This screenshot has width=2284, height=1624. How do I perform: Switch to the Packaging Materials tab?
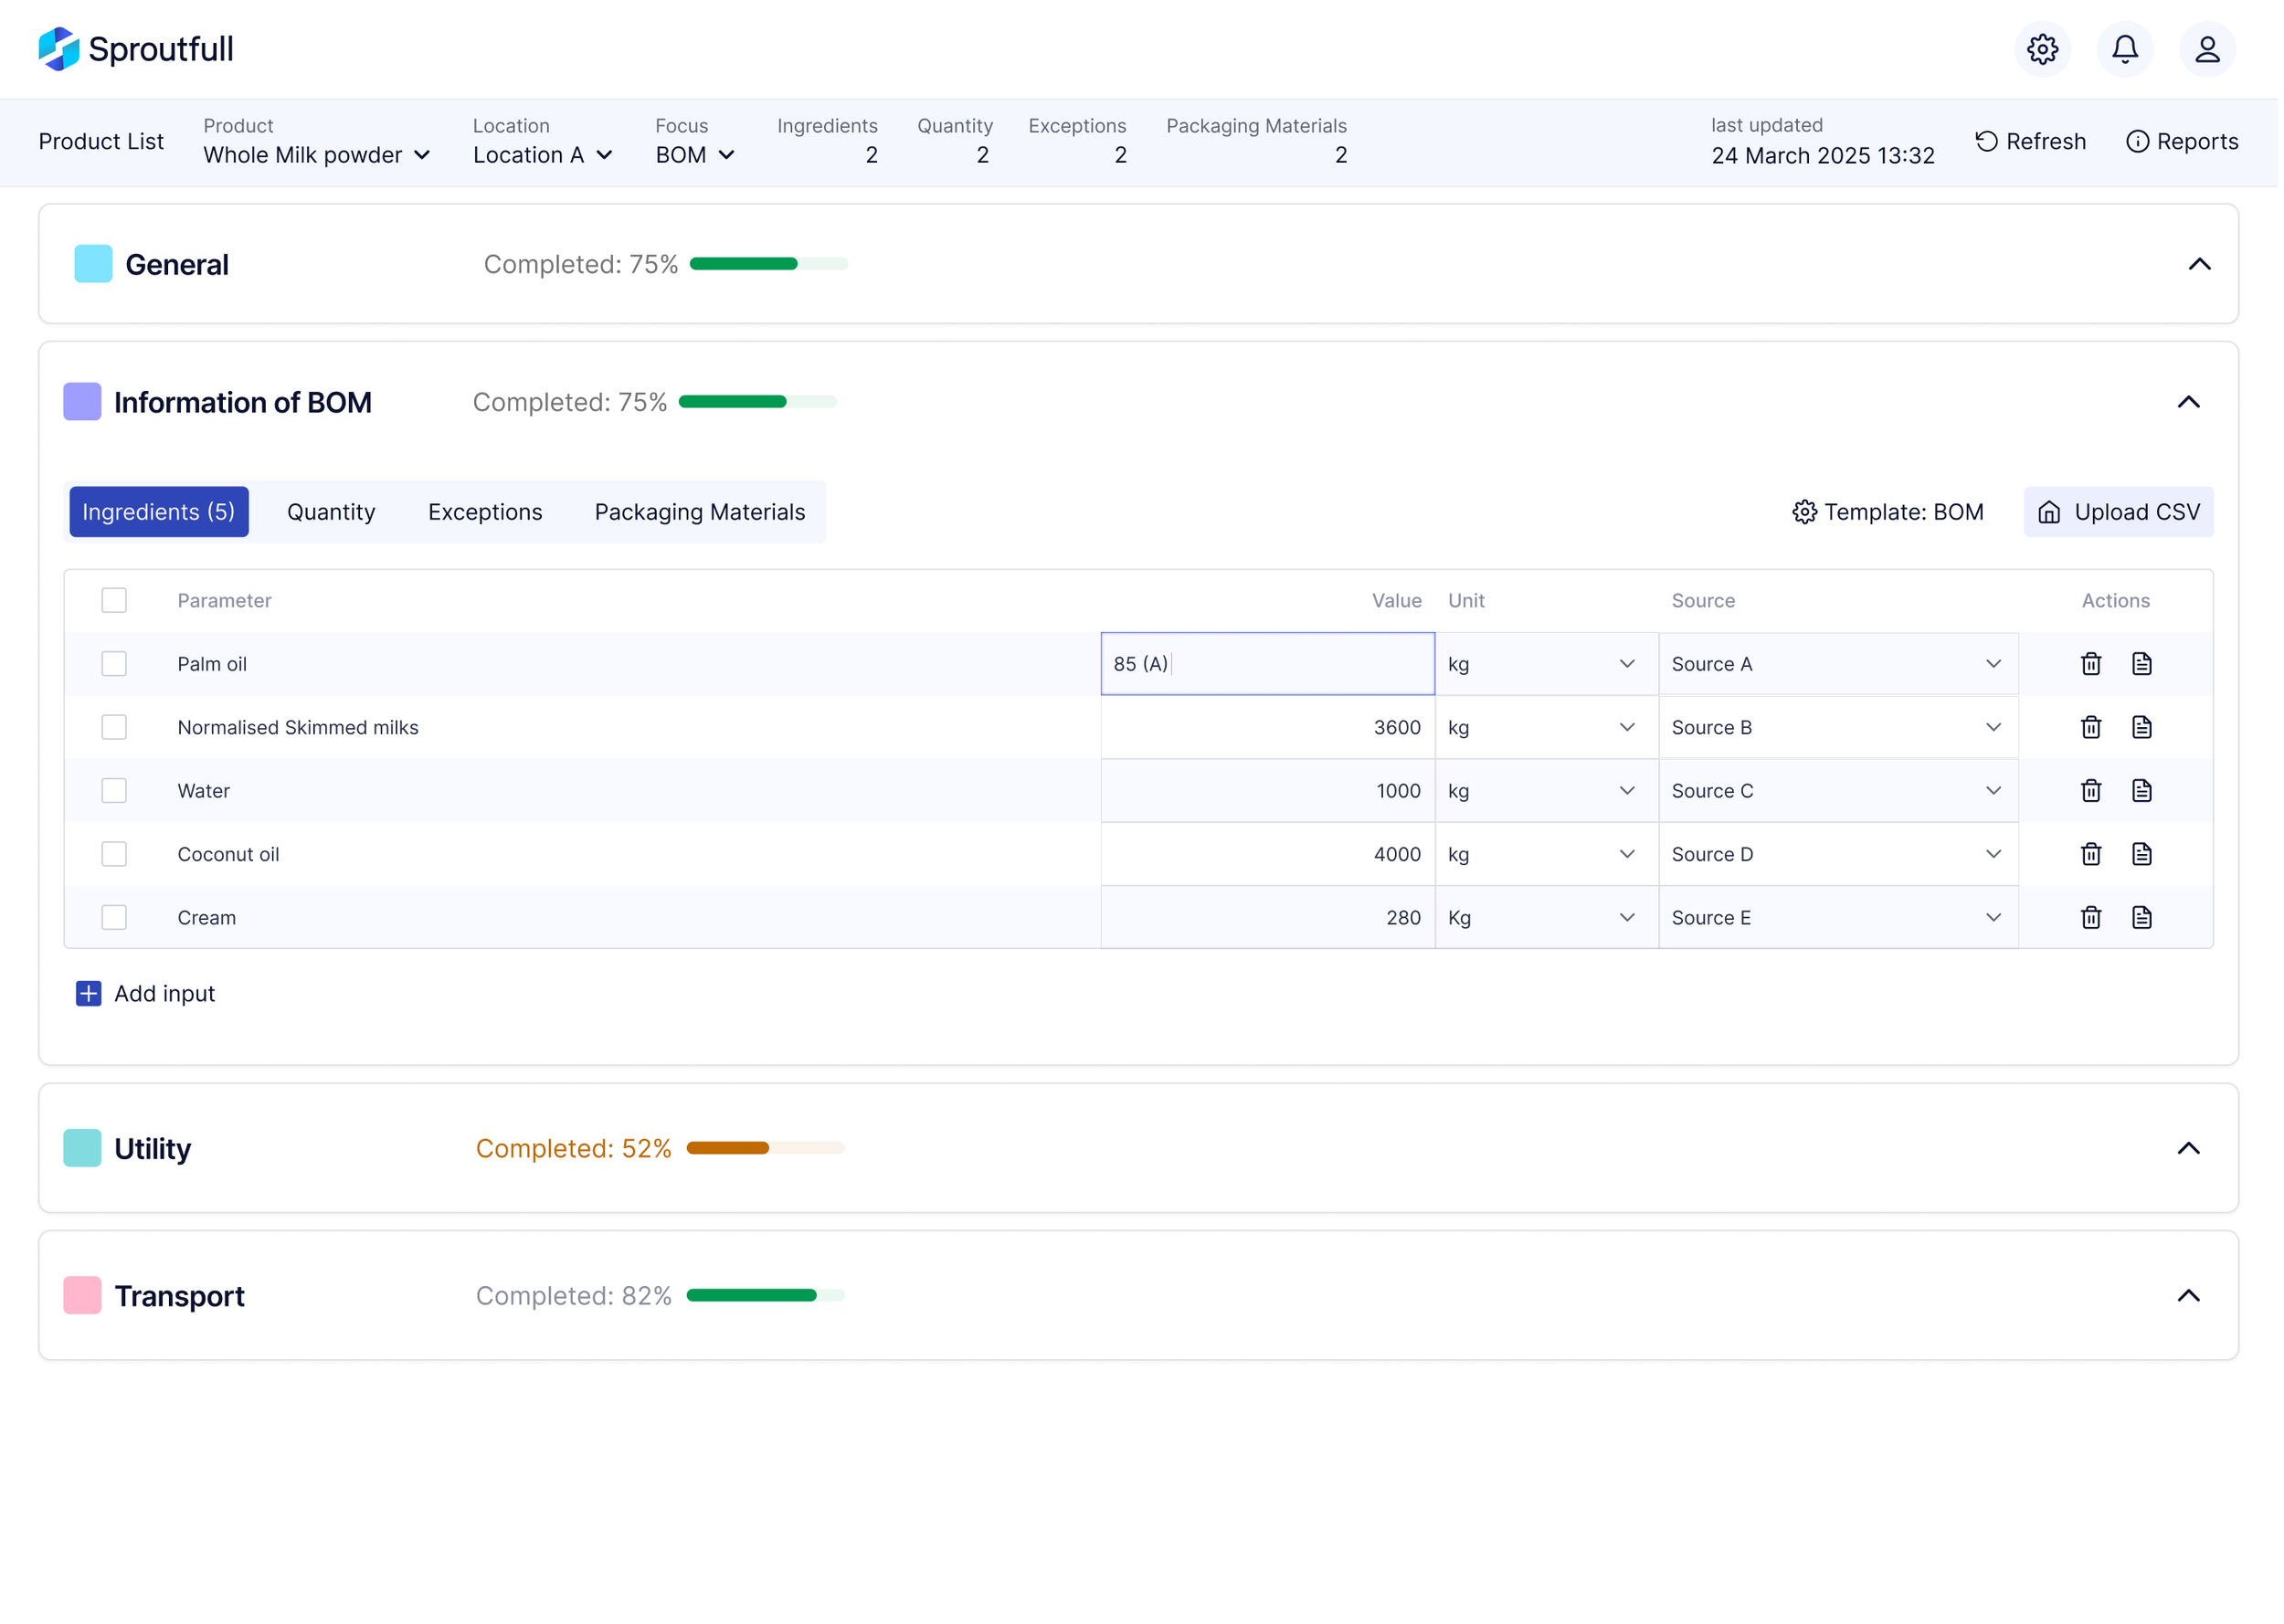click(701, 513)
